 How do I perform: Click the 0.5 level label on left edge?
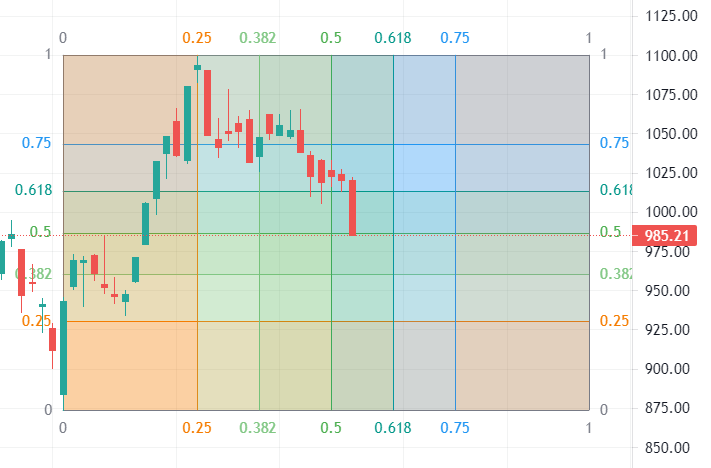(40, 232)
